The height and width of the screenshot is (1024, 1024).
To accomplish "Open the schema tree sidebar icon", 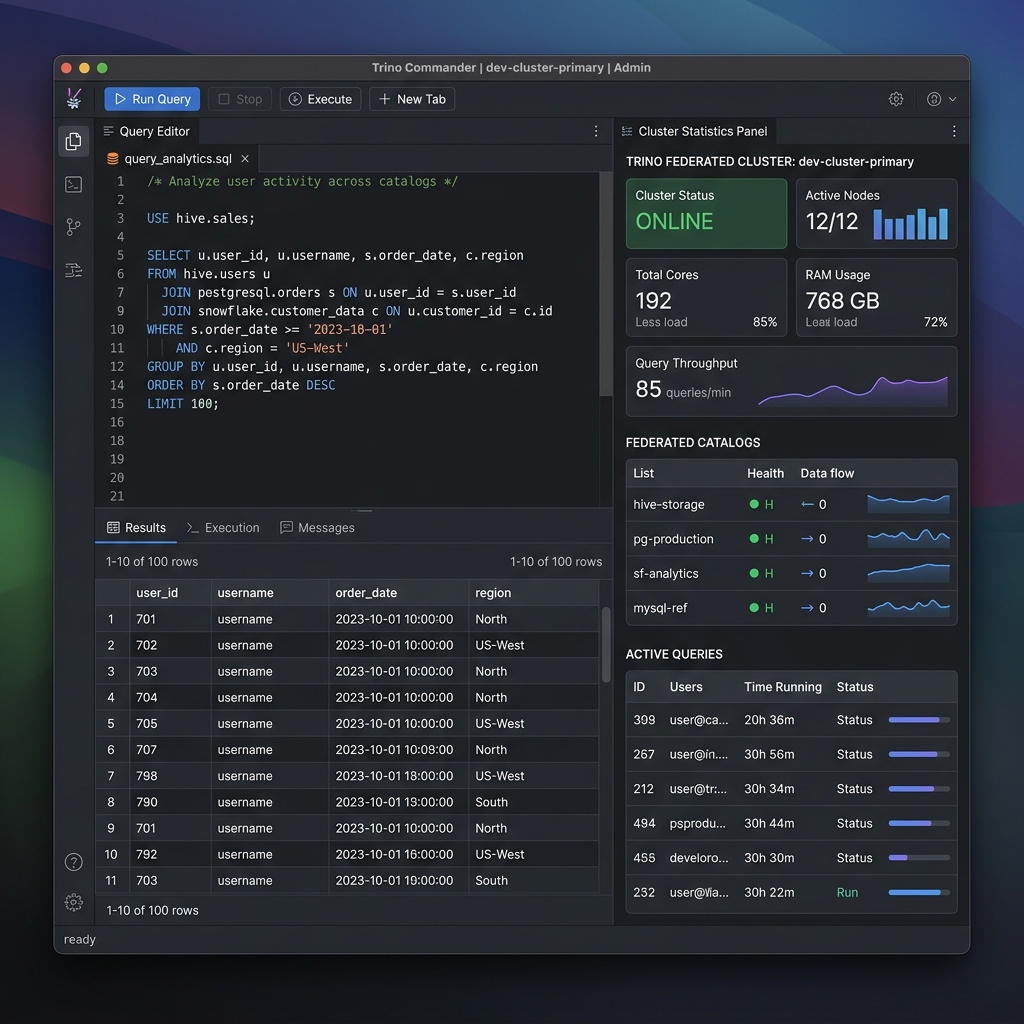I will coord(74,270).
